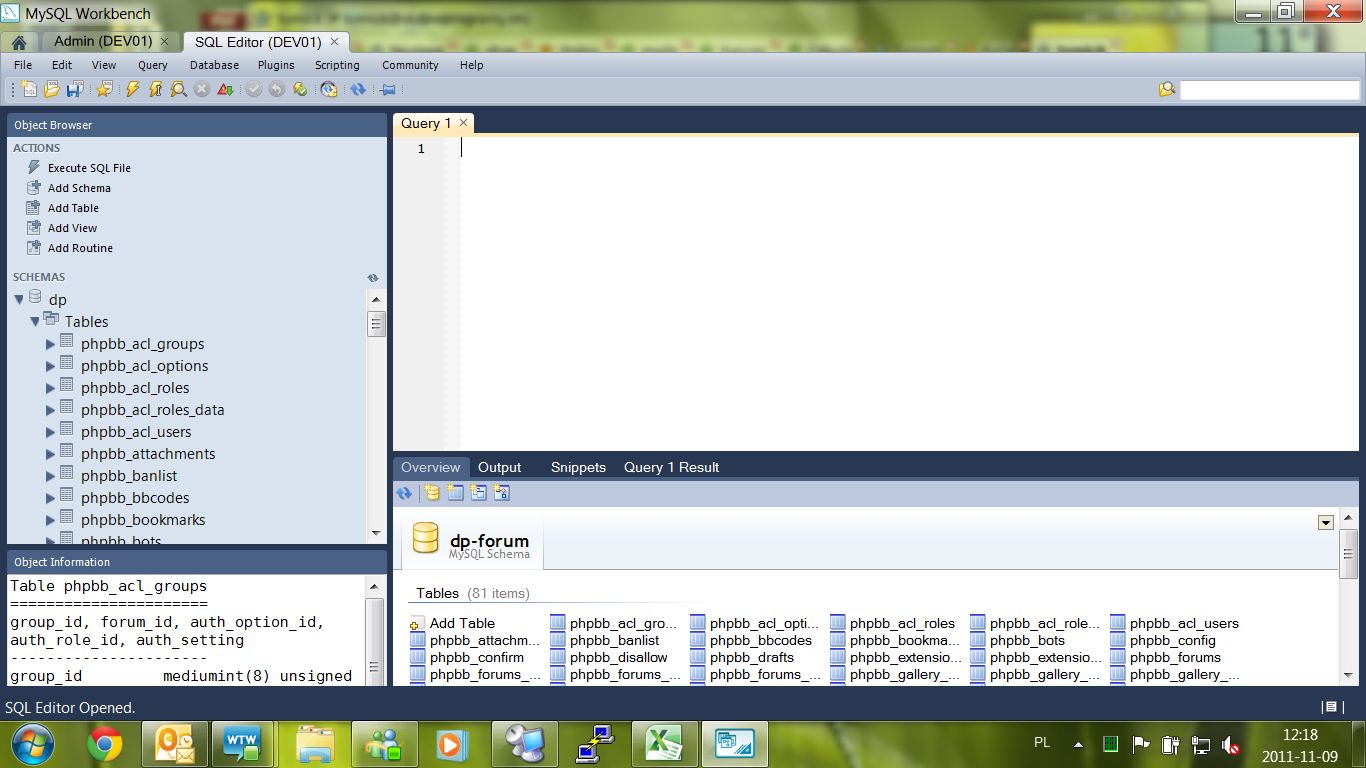Open the Database menu

214,65
